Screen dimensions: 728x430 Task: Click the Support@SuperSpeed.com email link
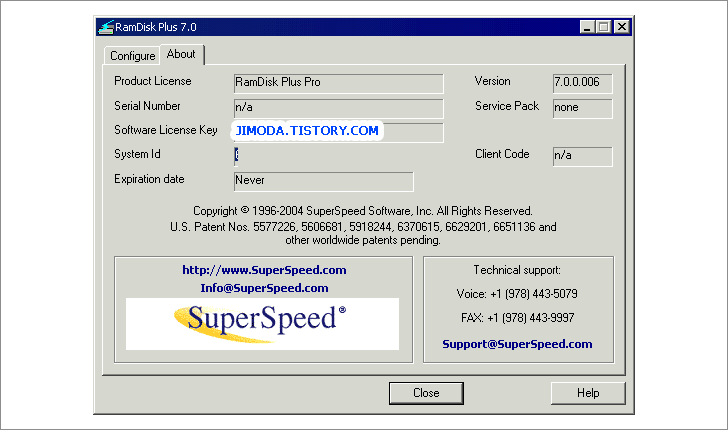point(517,344)
